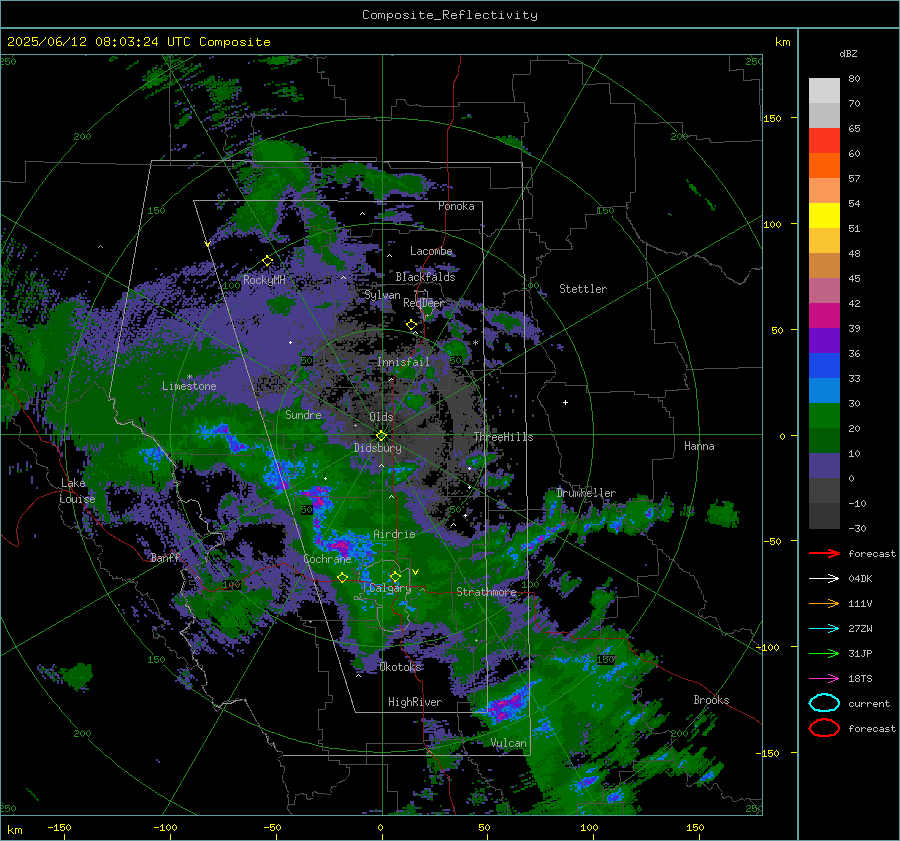The height and width of the screenshot is (841, 900).
Task: Click the Ponoka city label
Action: coord(456,206)
